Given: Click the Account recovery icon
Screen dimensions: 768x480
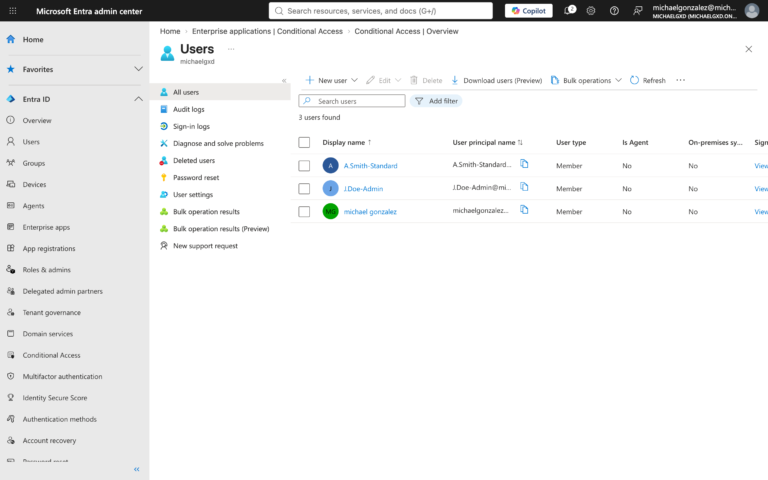Looking at the screenshot, I should [11, 440].
